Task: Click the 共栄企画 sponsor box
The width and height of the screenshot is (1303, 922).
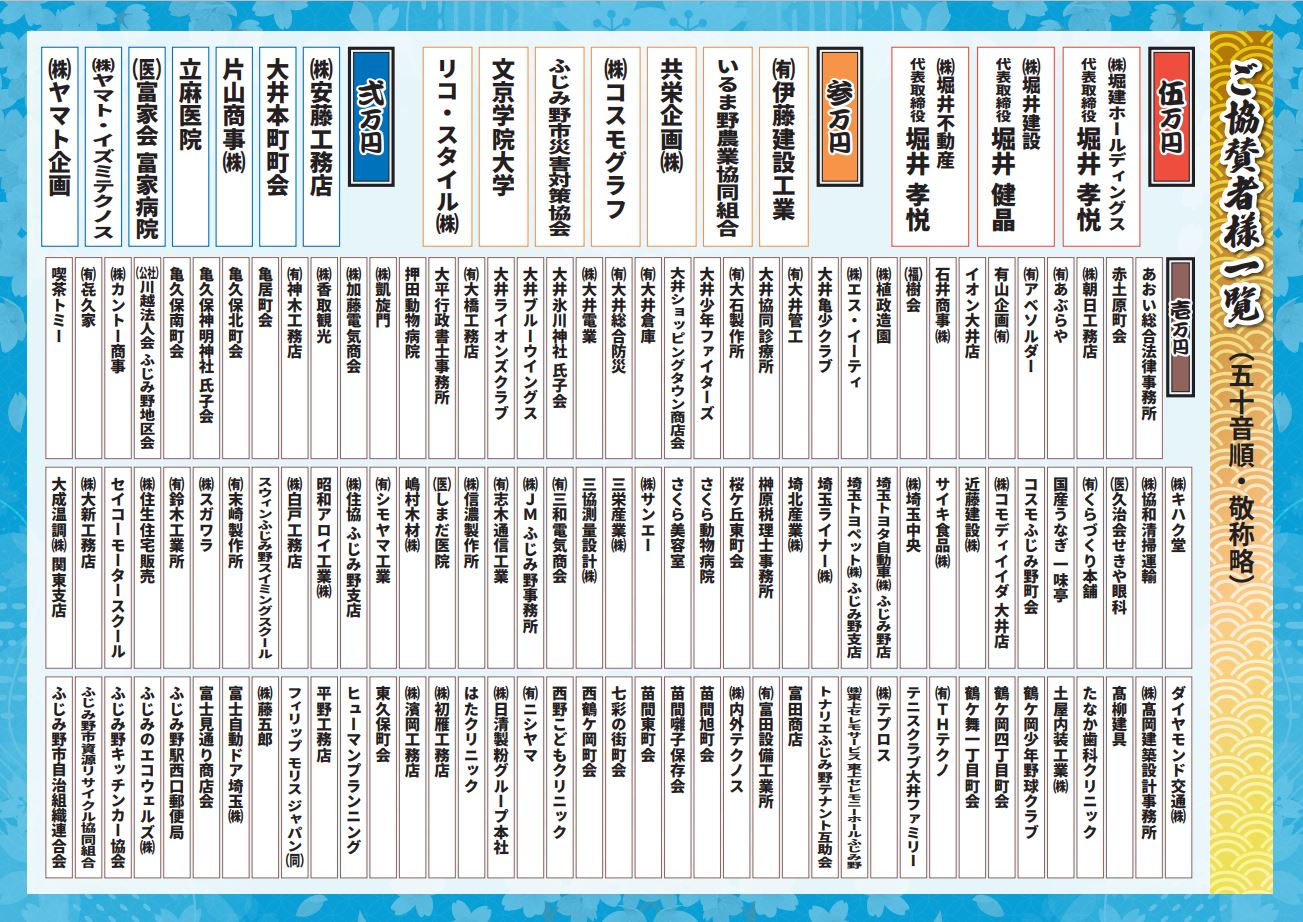Action: coord(671,146)
